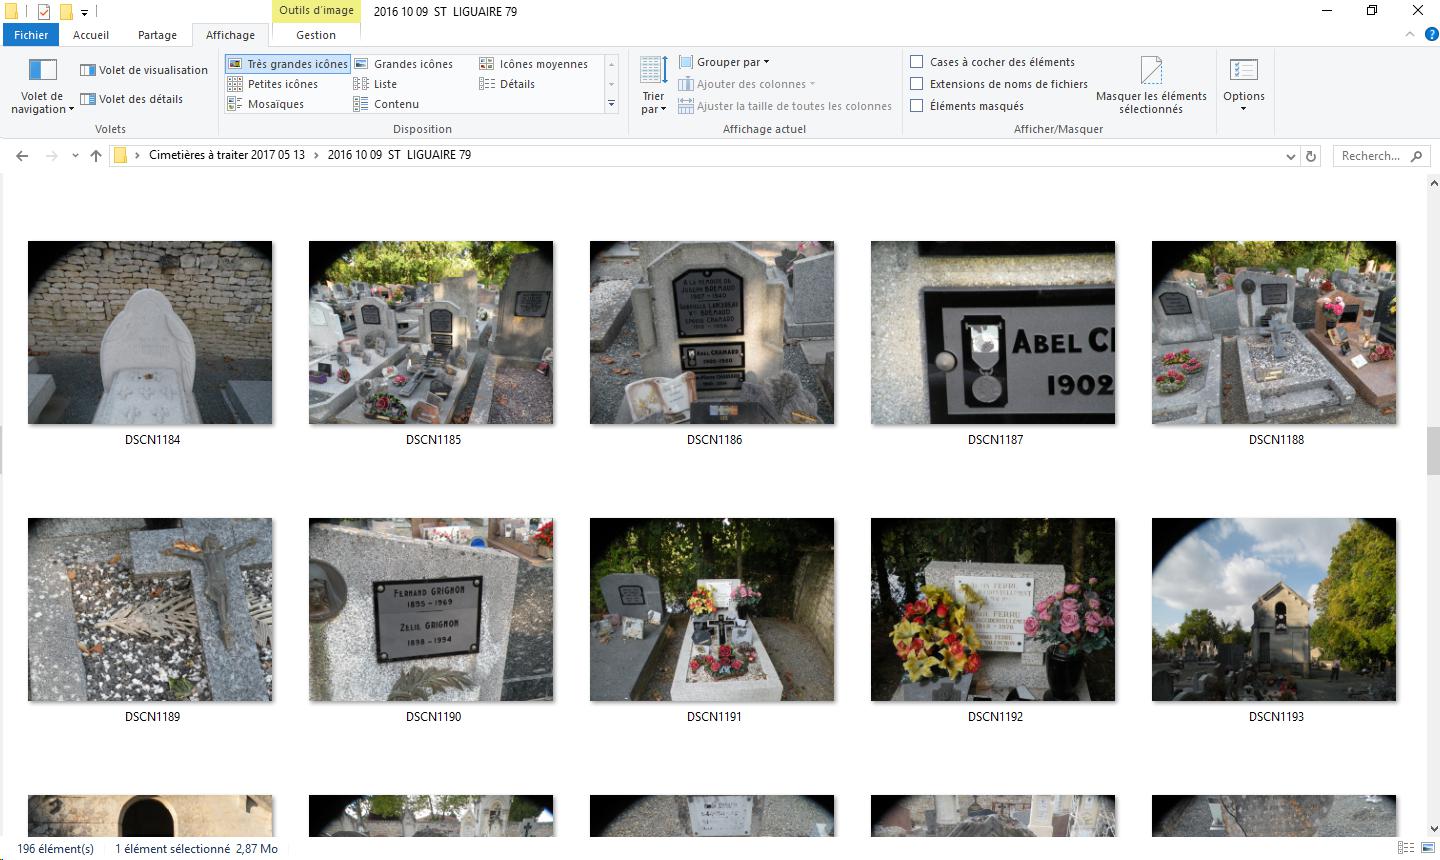Viewport: 1440px width, 860px height.
Task: Select thumbnail DSCN1186
Action: [712, 332]
